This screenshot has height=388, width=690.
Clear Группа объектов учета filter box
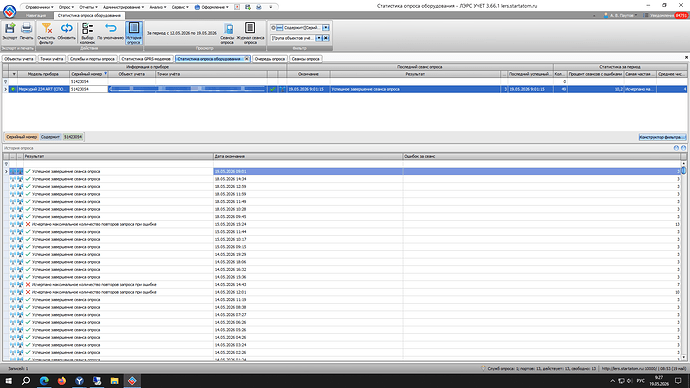pos(326,38)
